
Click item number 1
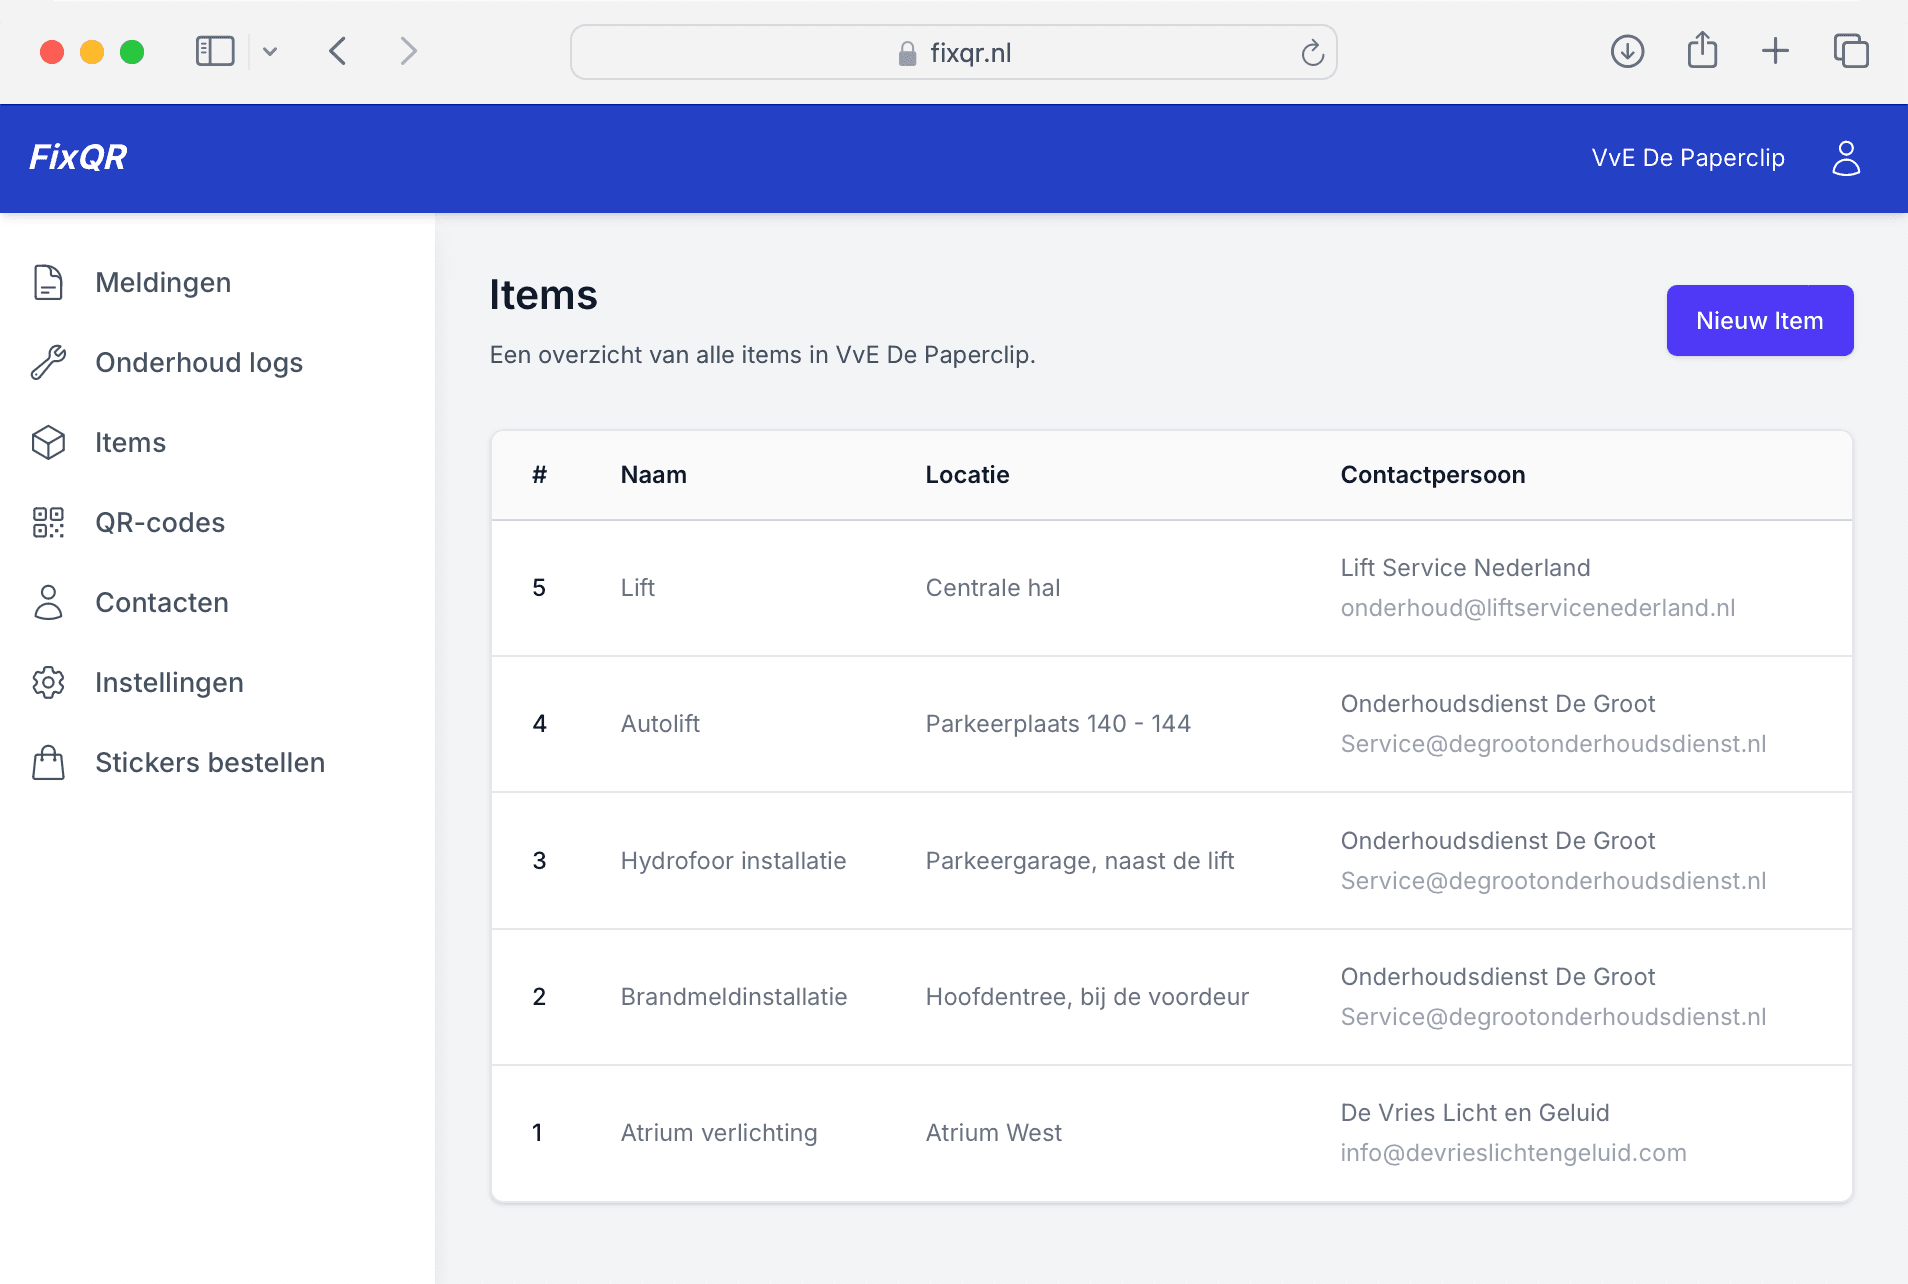(537, 1133)
